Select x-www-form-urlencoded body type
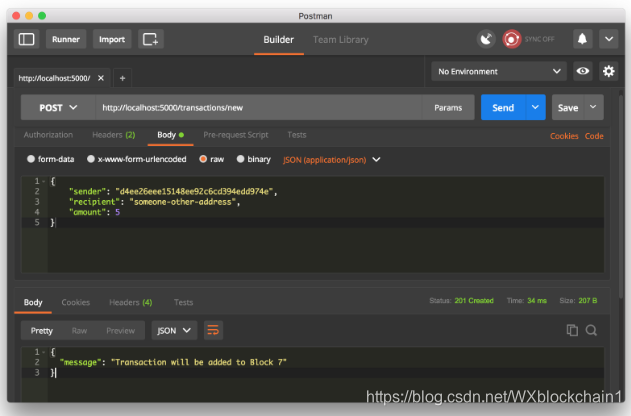 pos(137,159)
